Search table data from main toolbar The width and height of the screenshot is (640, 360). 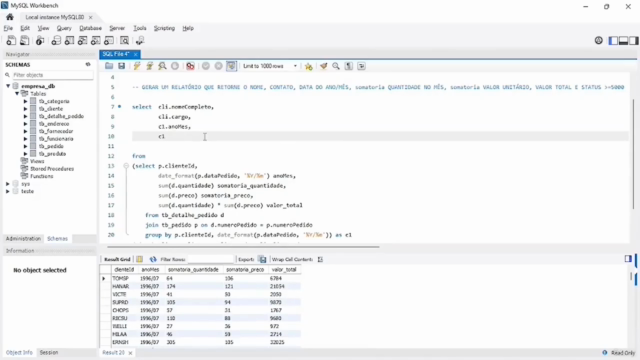pyautogui.click(x=124, y=40)
